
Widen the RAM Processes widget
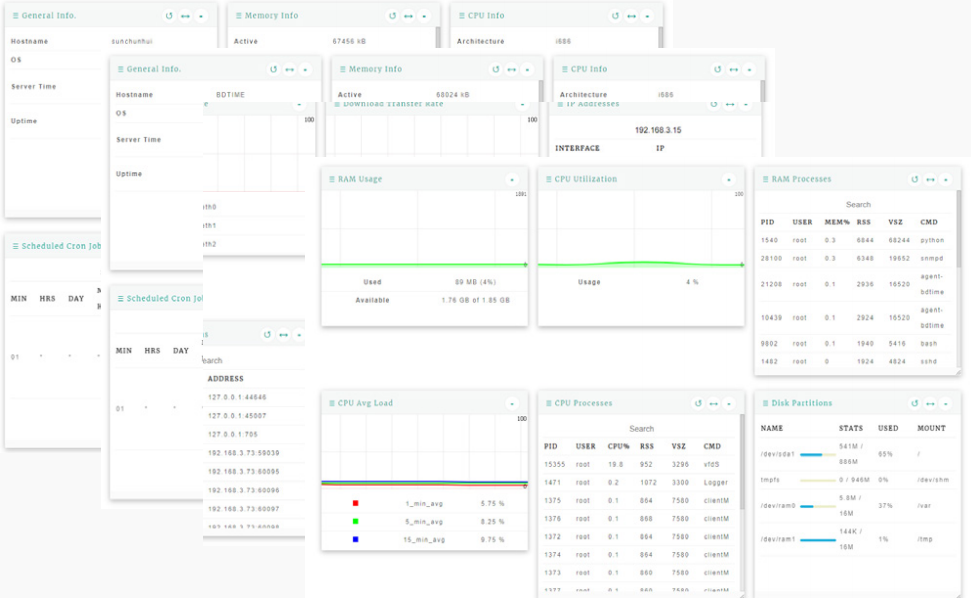(930, 179)
